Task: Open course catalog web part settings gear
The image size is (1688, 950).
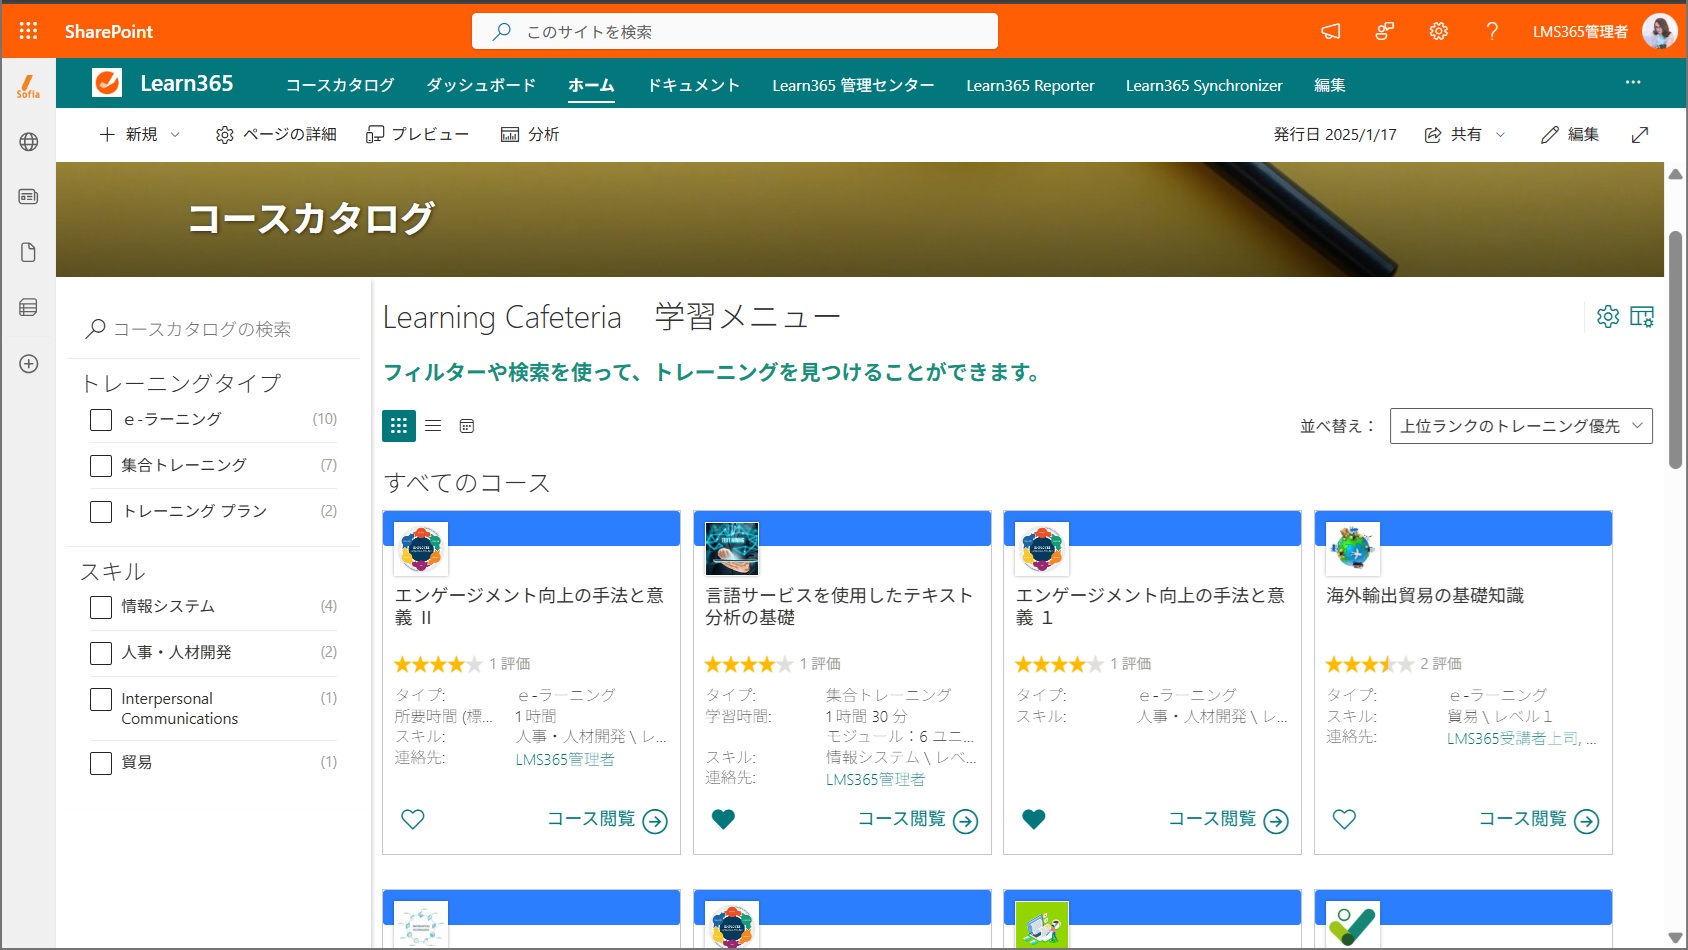Action: [1608, 316]
